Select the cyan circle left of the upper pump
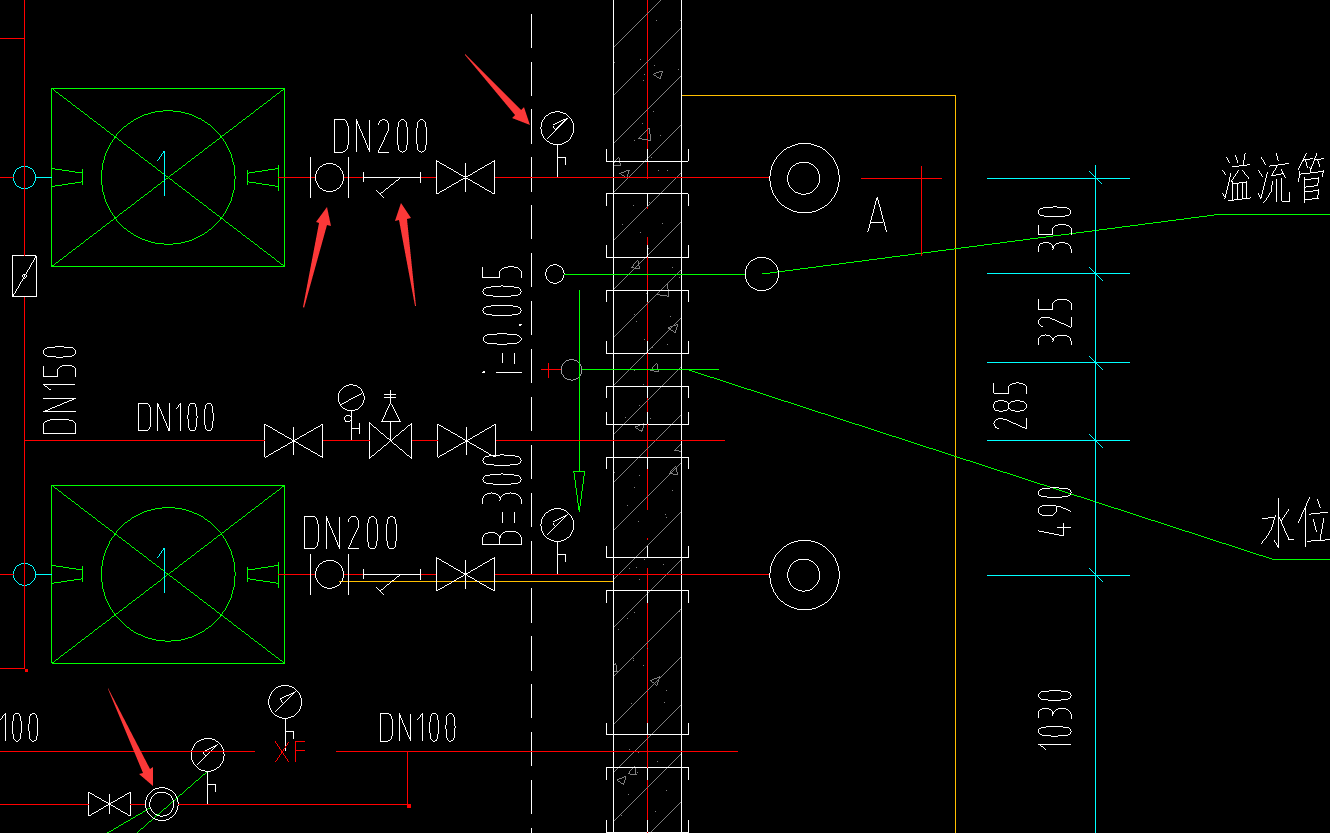Viewport: 1330px width, 833px height. [24, 178]
